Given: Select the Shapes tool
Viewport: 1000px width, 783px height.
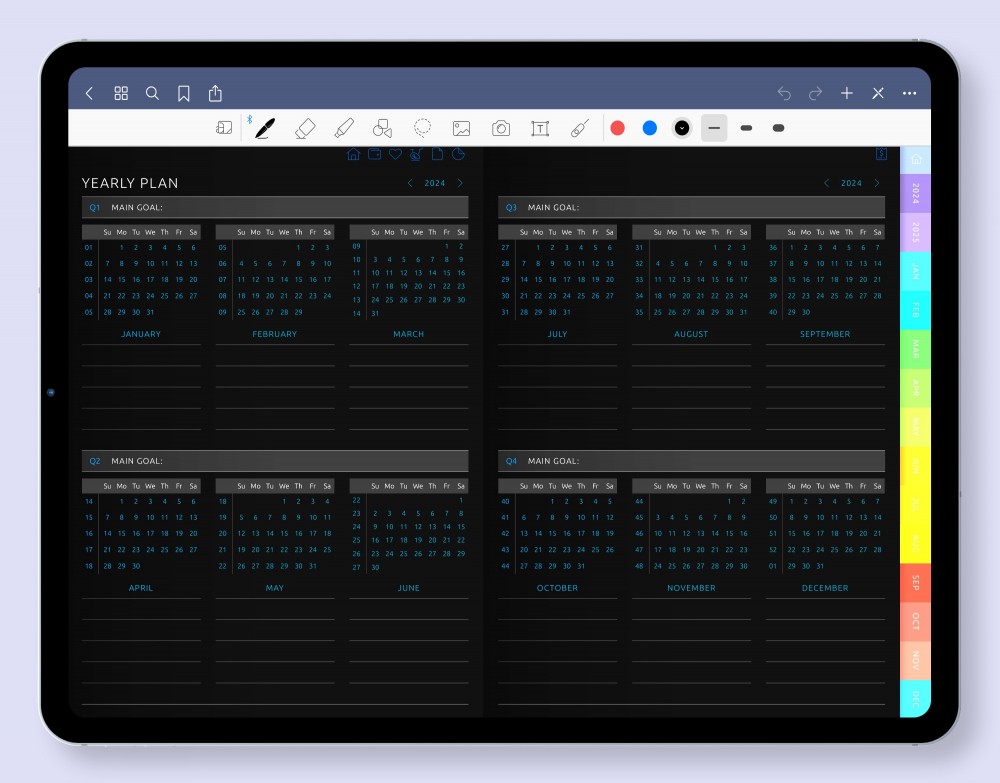Looking at the screenshot, I should point(383,128).
